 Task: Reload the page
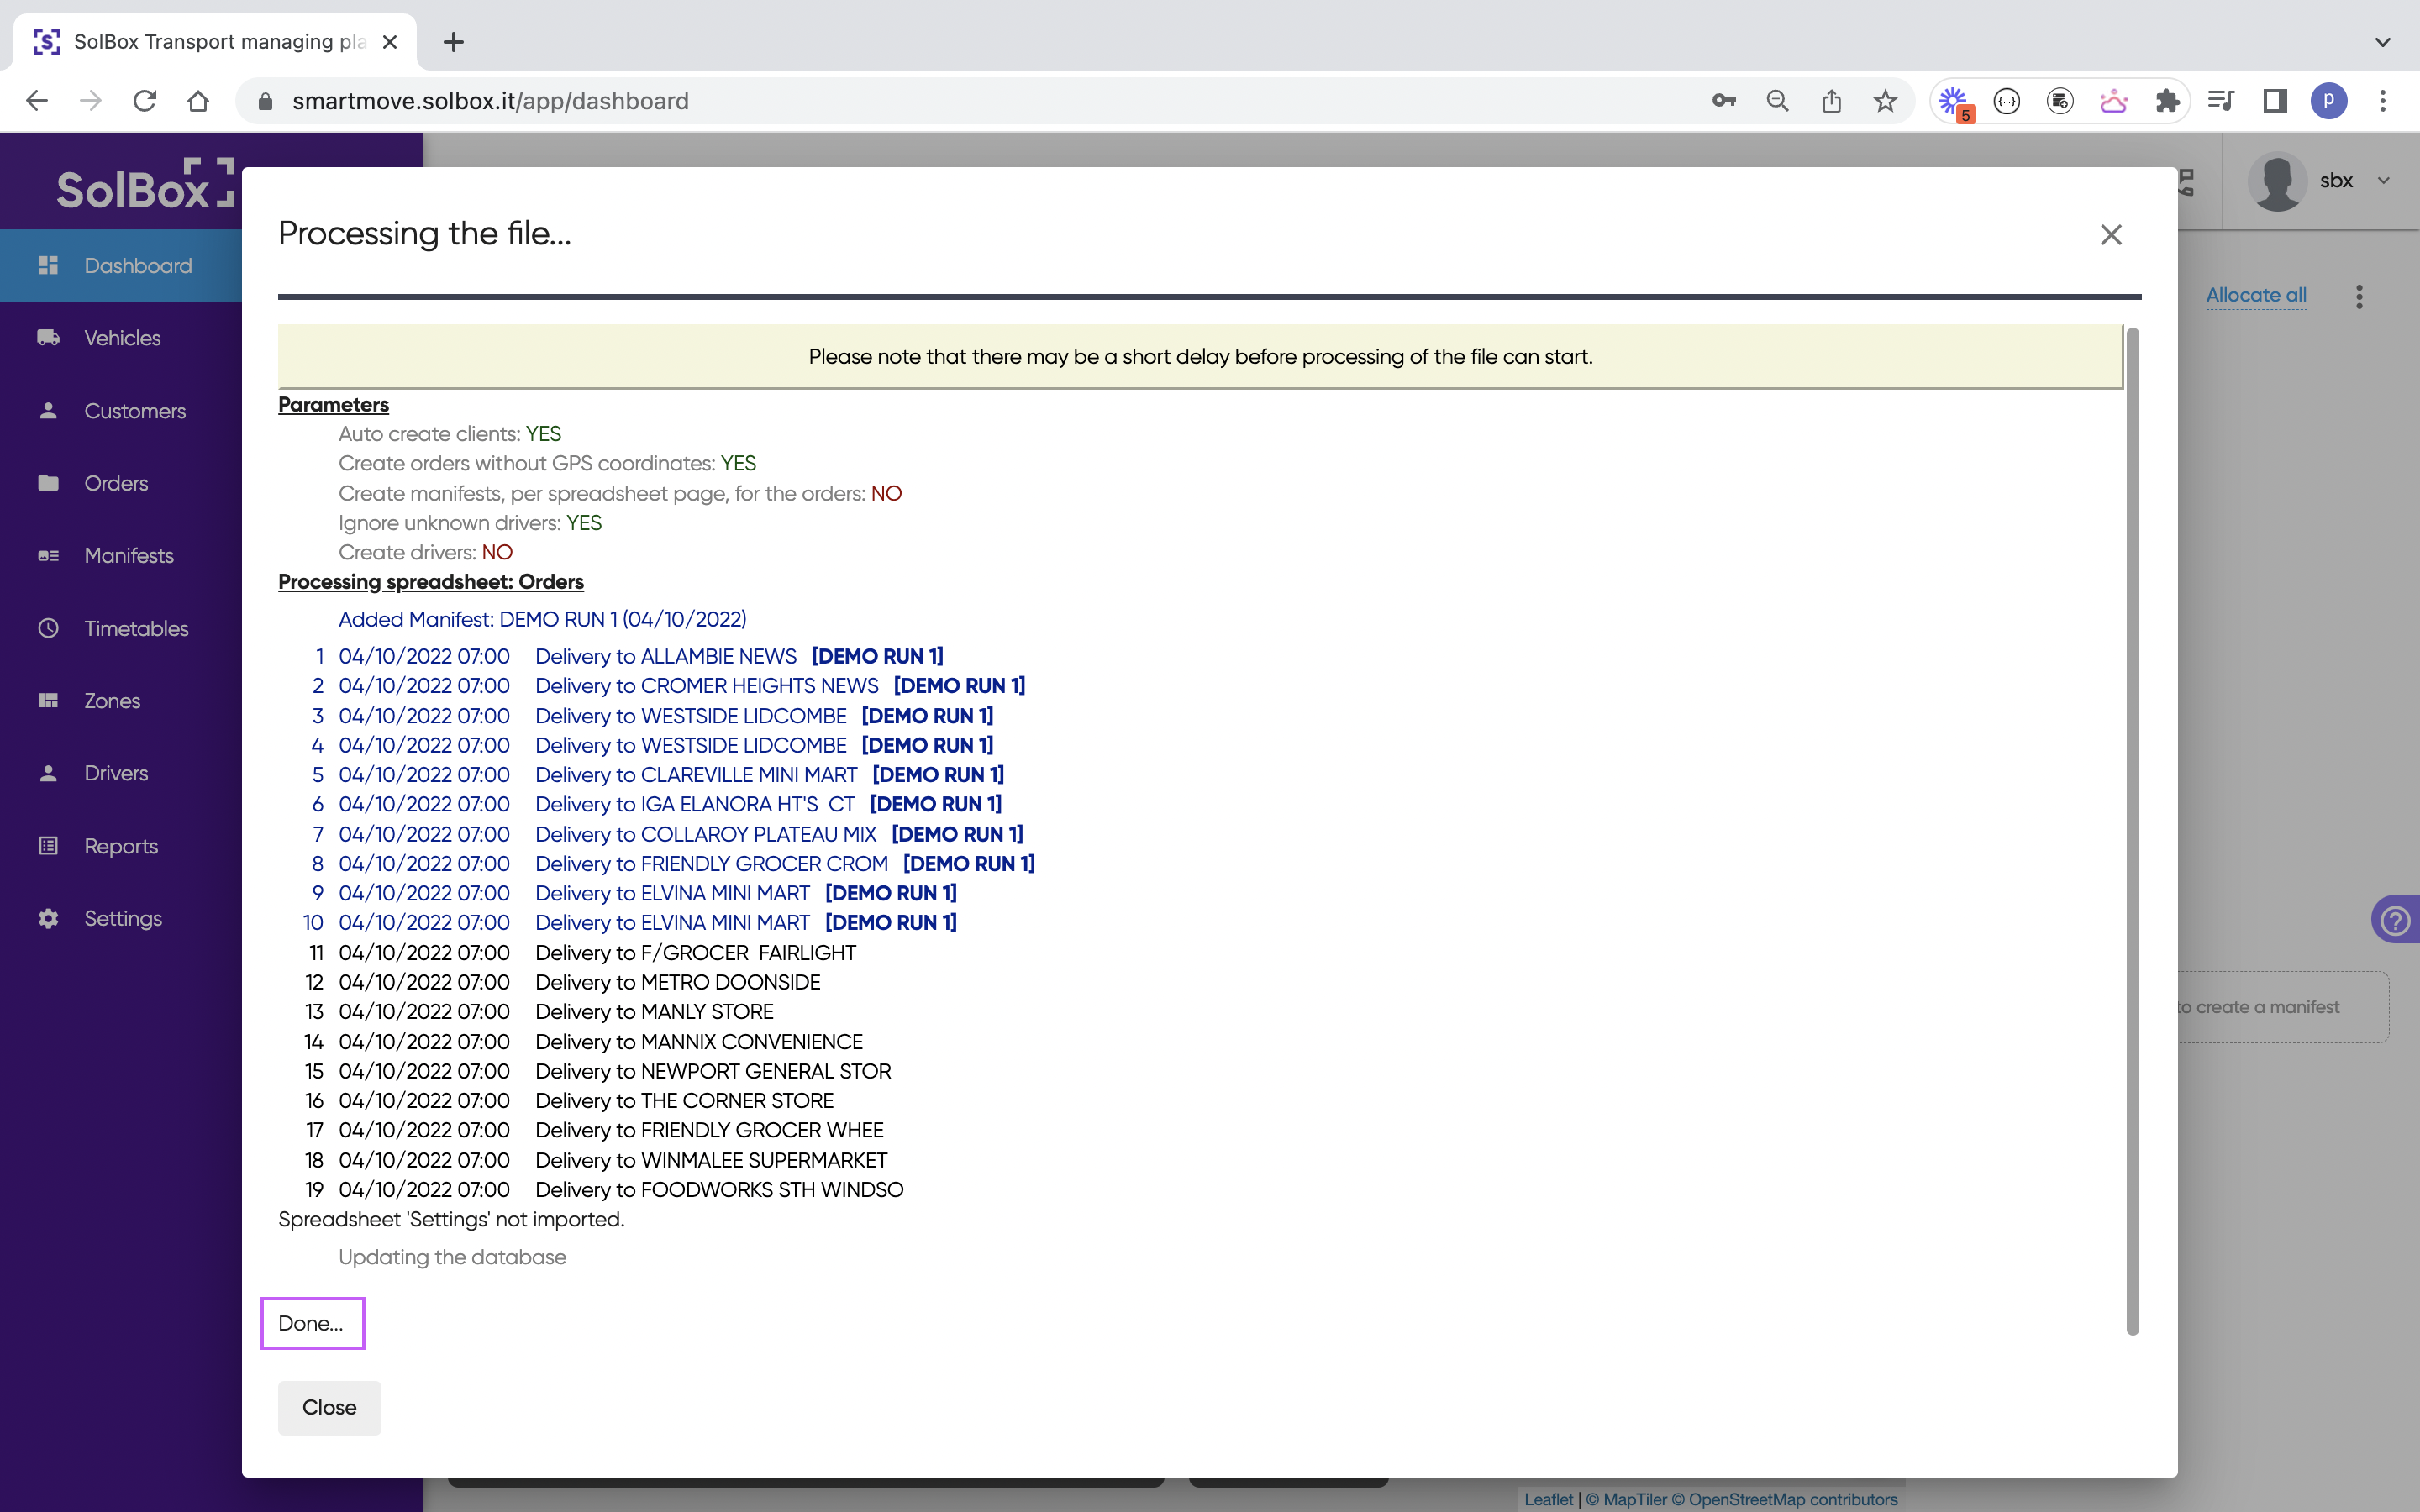145,101
